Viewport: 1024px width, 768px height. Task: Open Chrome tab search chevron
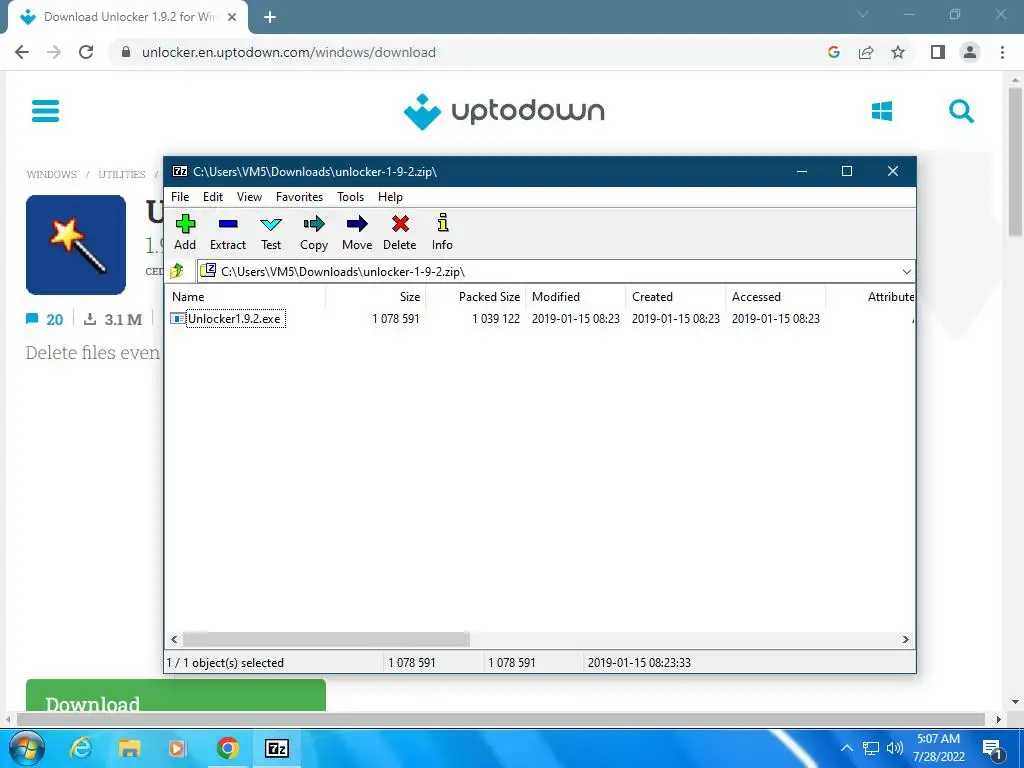pyautogui.click(x=863, y=14)
